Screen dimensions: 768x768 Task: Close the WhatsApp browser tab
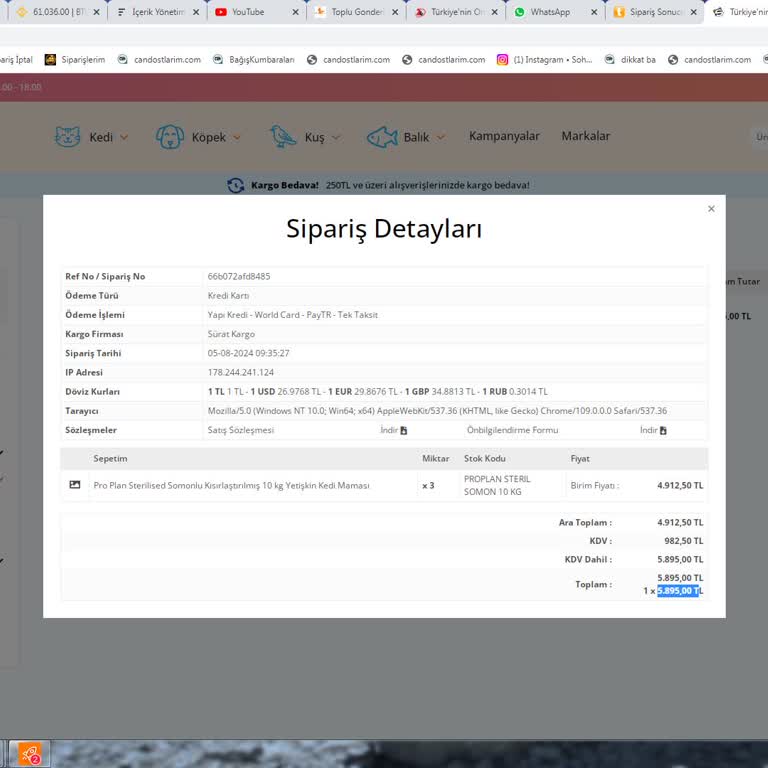(594, 12)
